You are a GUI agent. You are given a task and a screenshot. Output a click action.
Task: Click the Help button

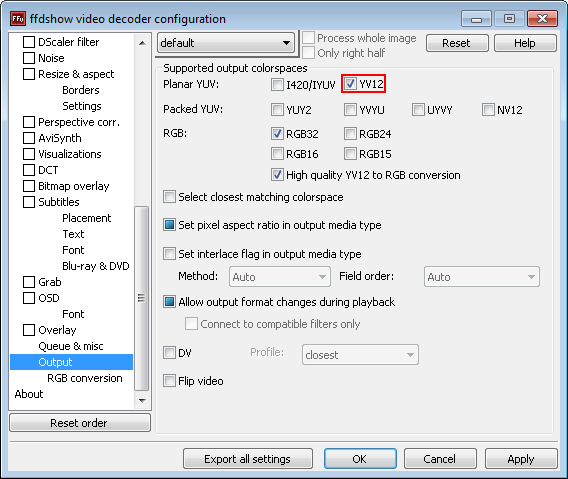click(x=525, y=43)
